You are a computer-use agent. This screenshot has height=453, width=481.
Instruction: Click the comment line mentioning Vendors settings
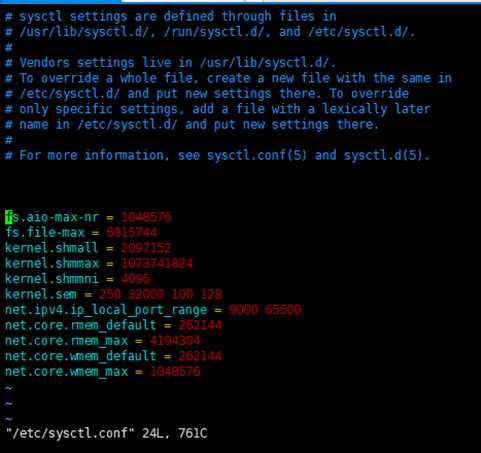[170, 63]
